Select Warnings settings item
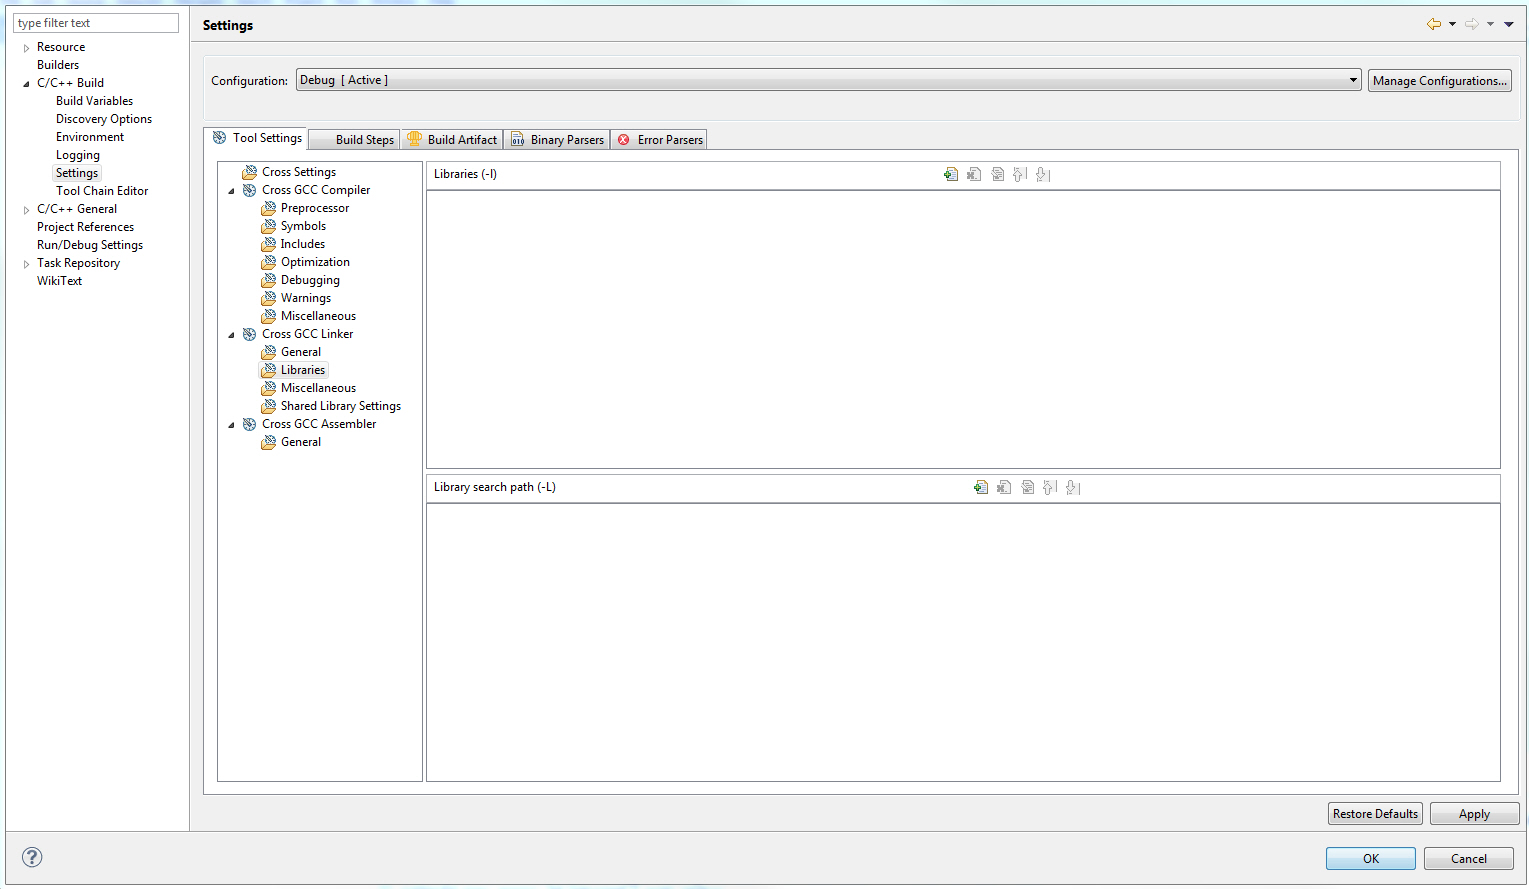Screen dimensions: 1529x889 click(306, 298)
